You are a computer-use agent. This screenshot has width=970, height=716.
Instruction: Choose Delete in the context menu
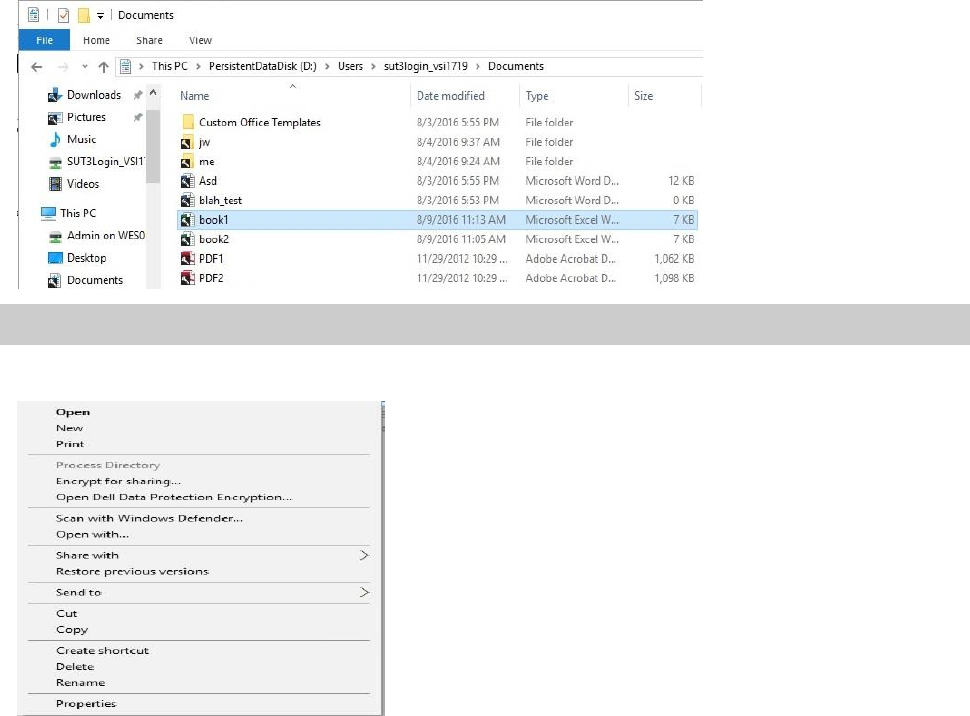[x=75, y=667]
